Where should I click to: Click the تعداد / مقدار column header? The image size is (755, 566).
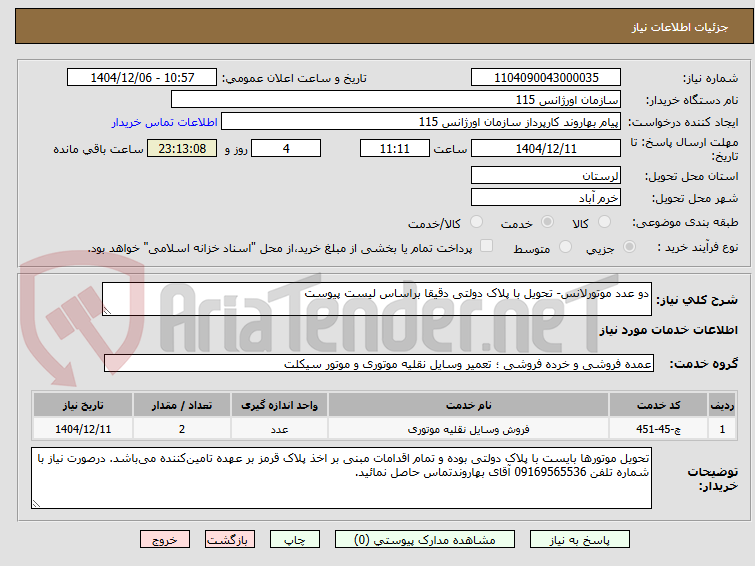tap(182, 405)
